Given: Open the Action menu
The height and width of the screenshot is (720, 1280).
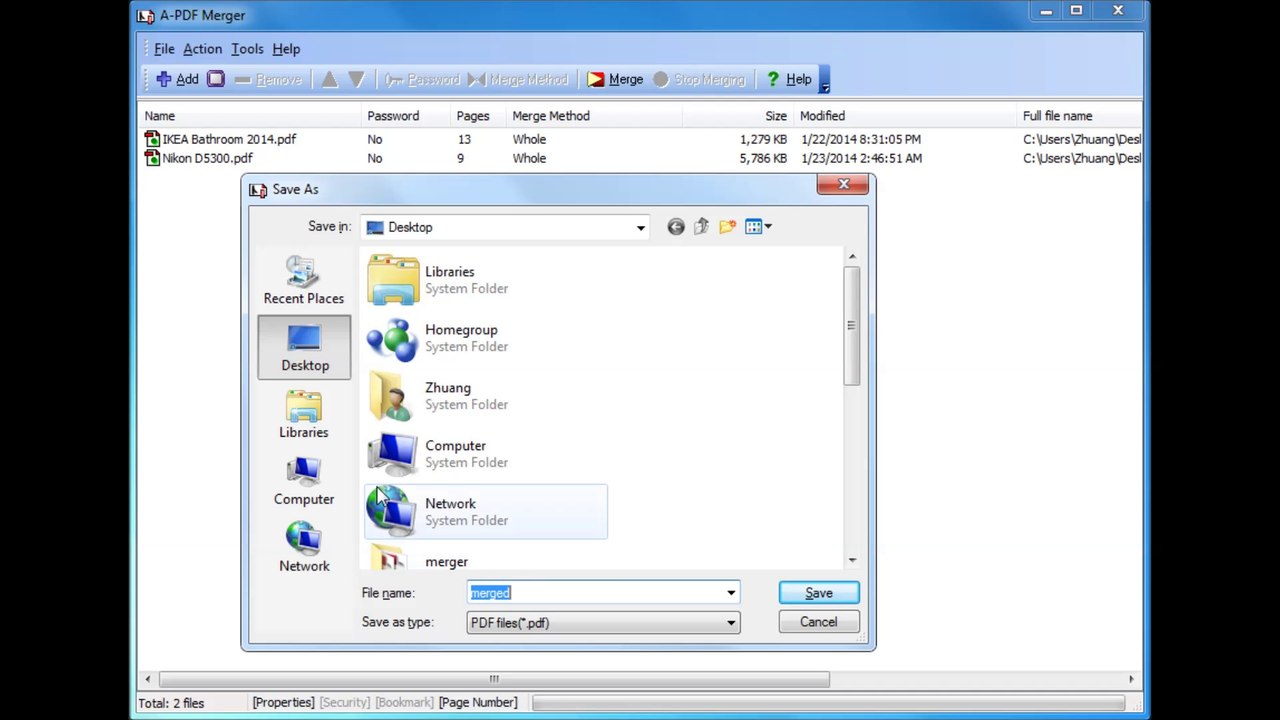Looking at the screenshot, I should click(x=202, y=48).
